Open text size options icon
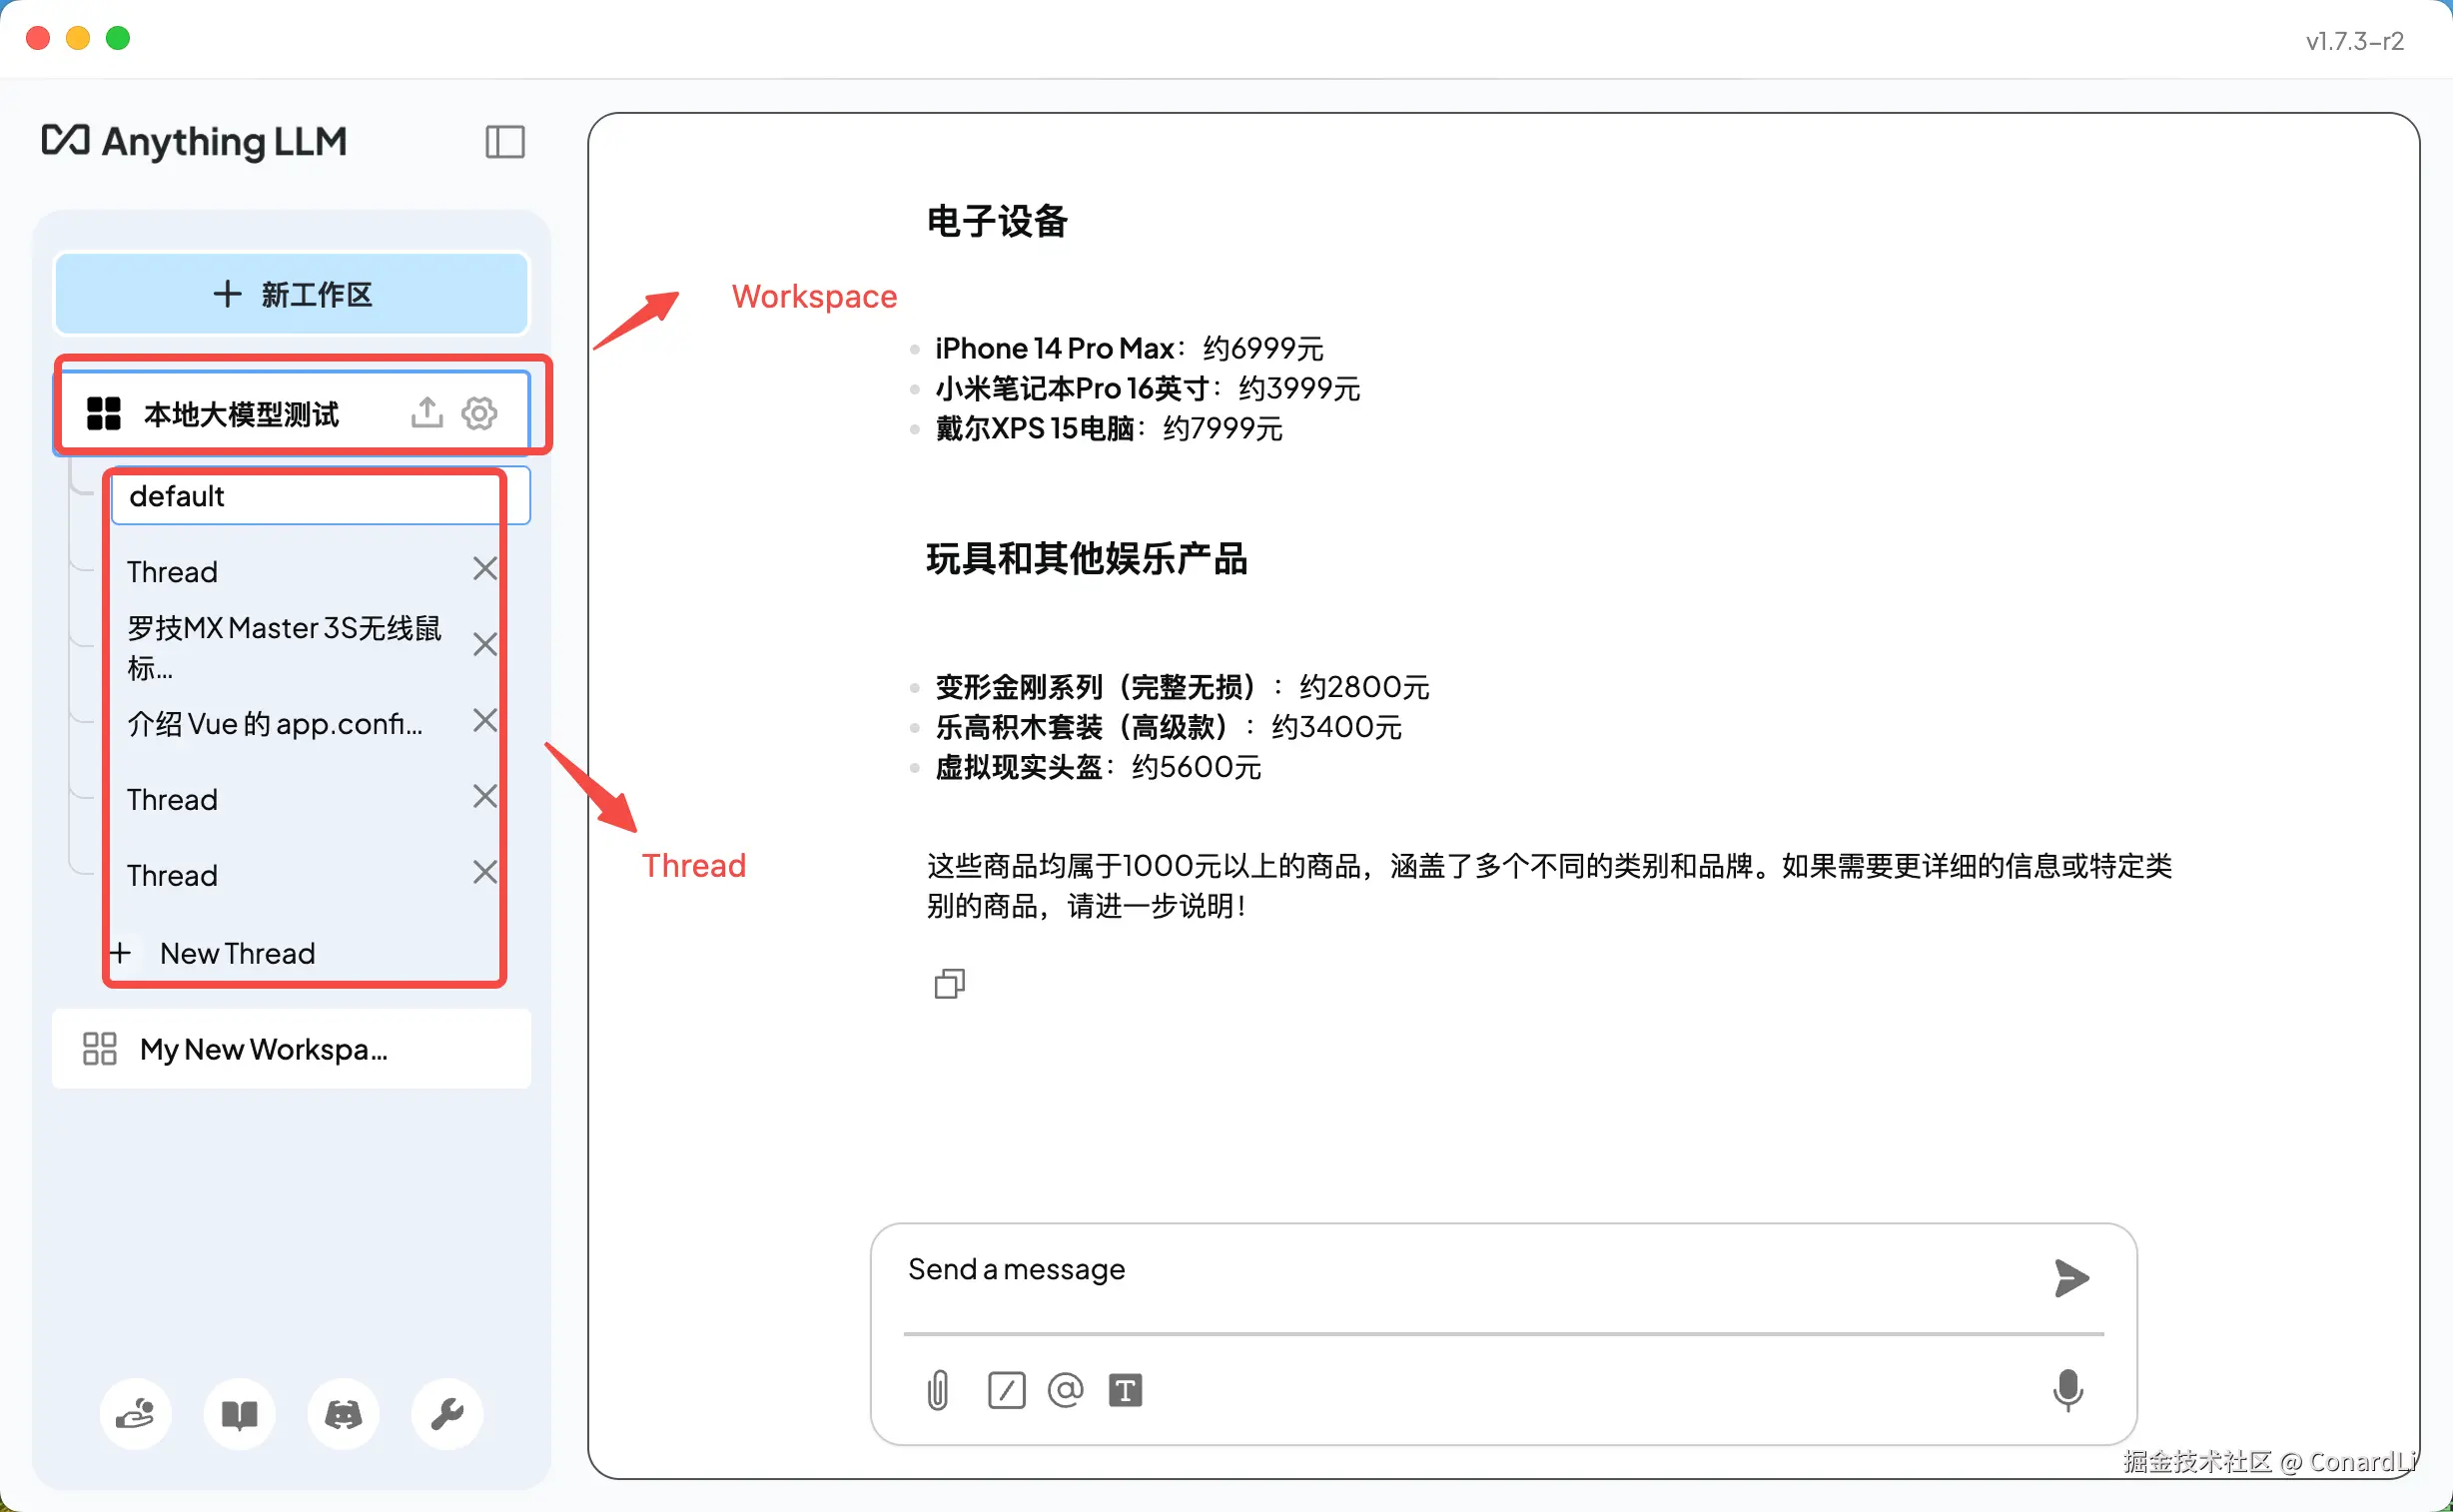 pyautogui.click(x=1125, y=1390)
